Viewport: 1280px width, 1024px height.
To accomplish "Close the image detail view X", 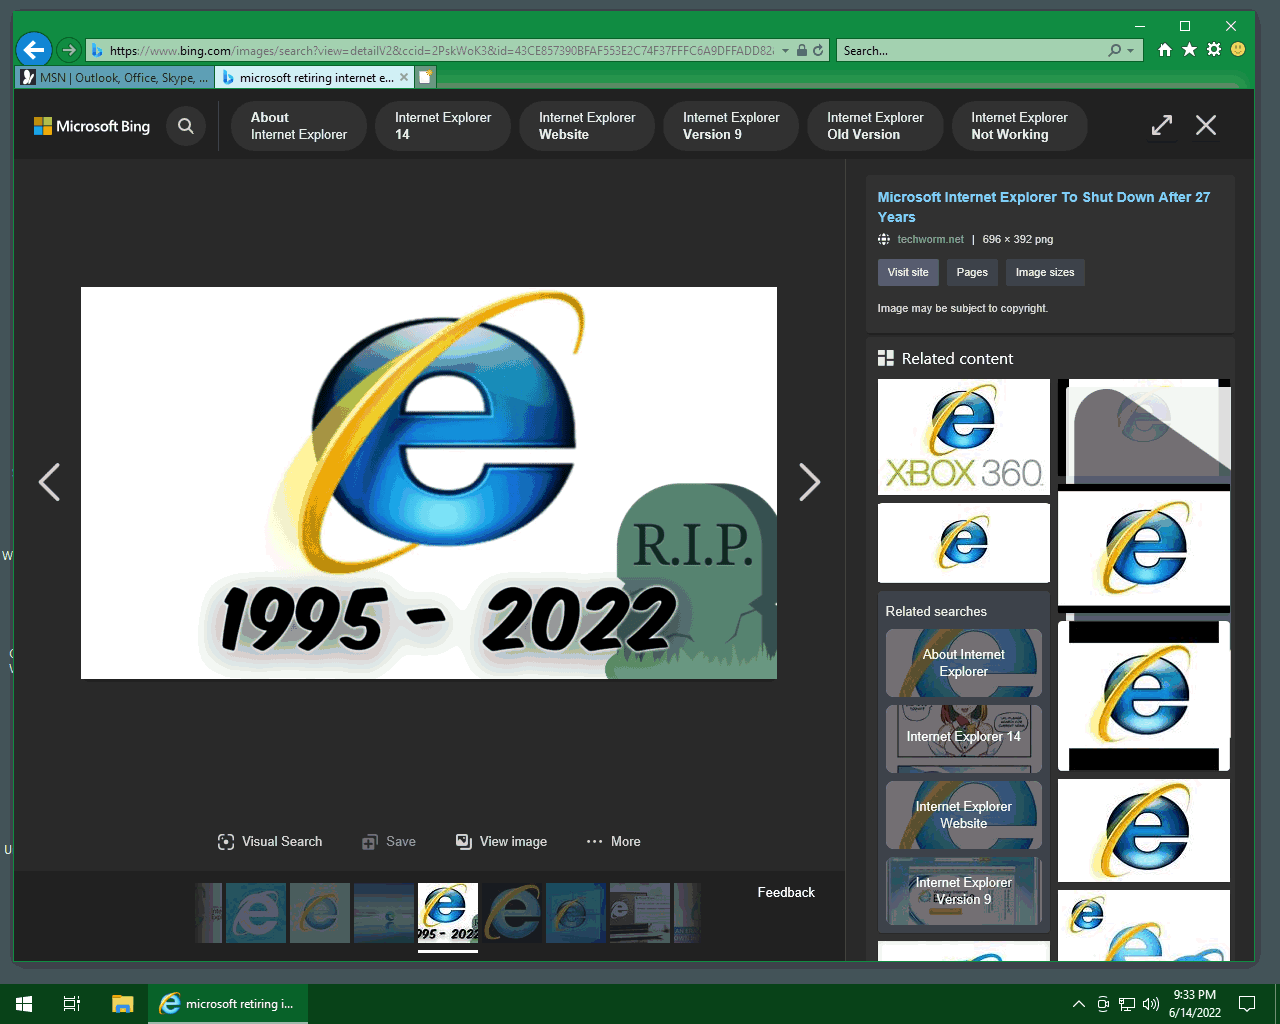I will click(1206, 125).
